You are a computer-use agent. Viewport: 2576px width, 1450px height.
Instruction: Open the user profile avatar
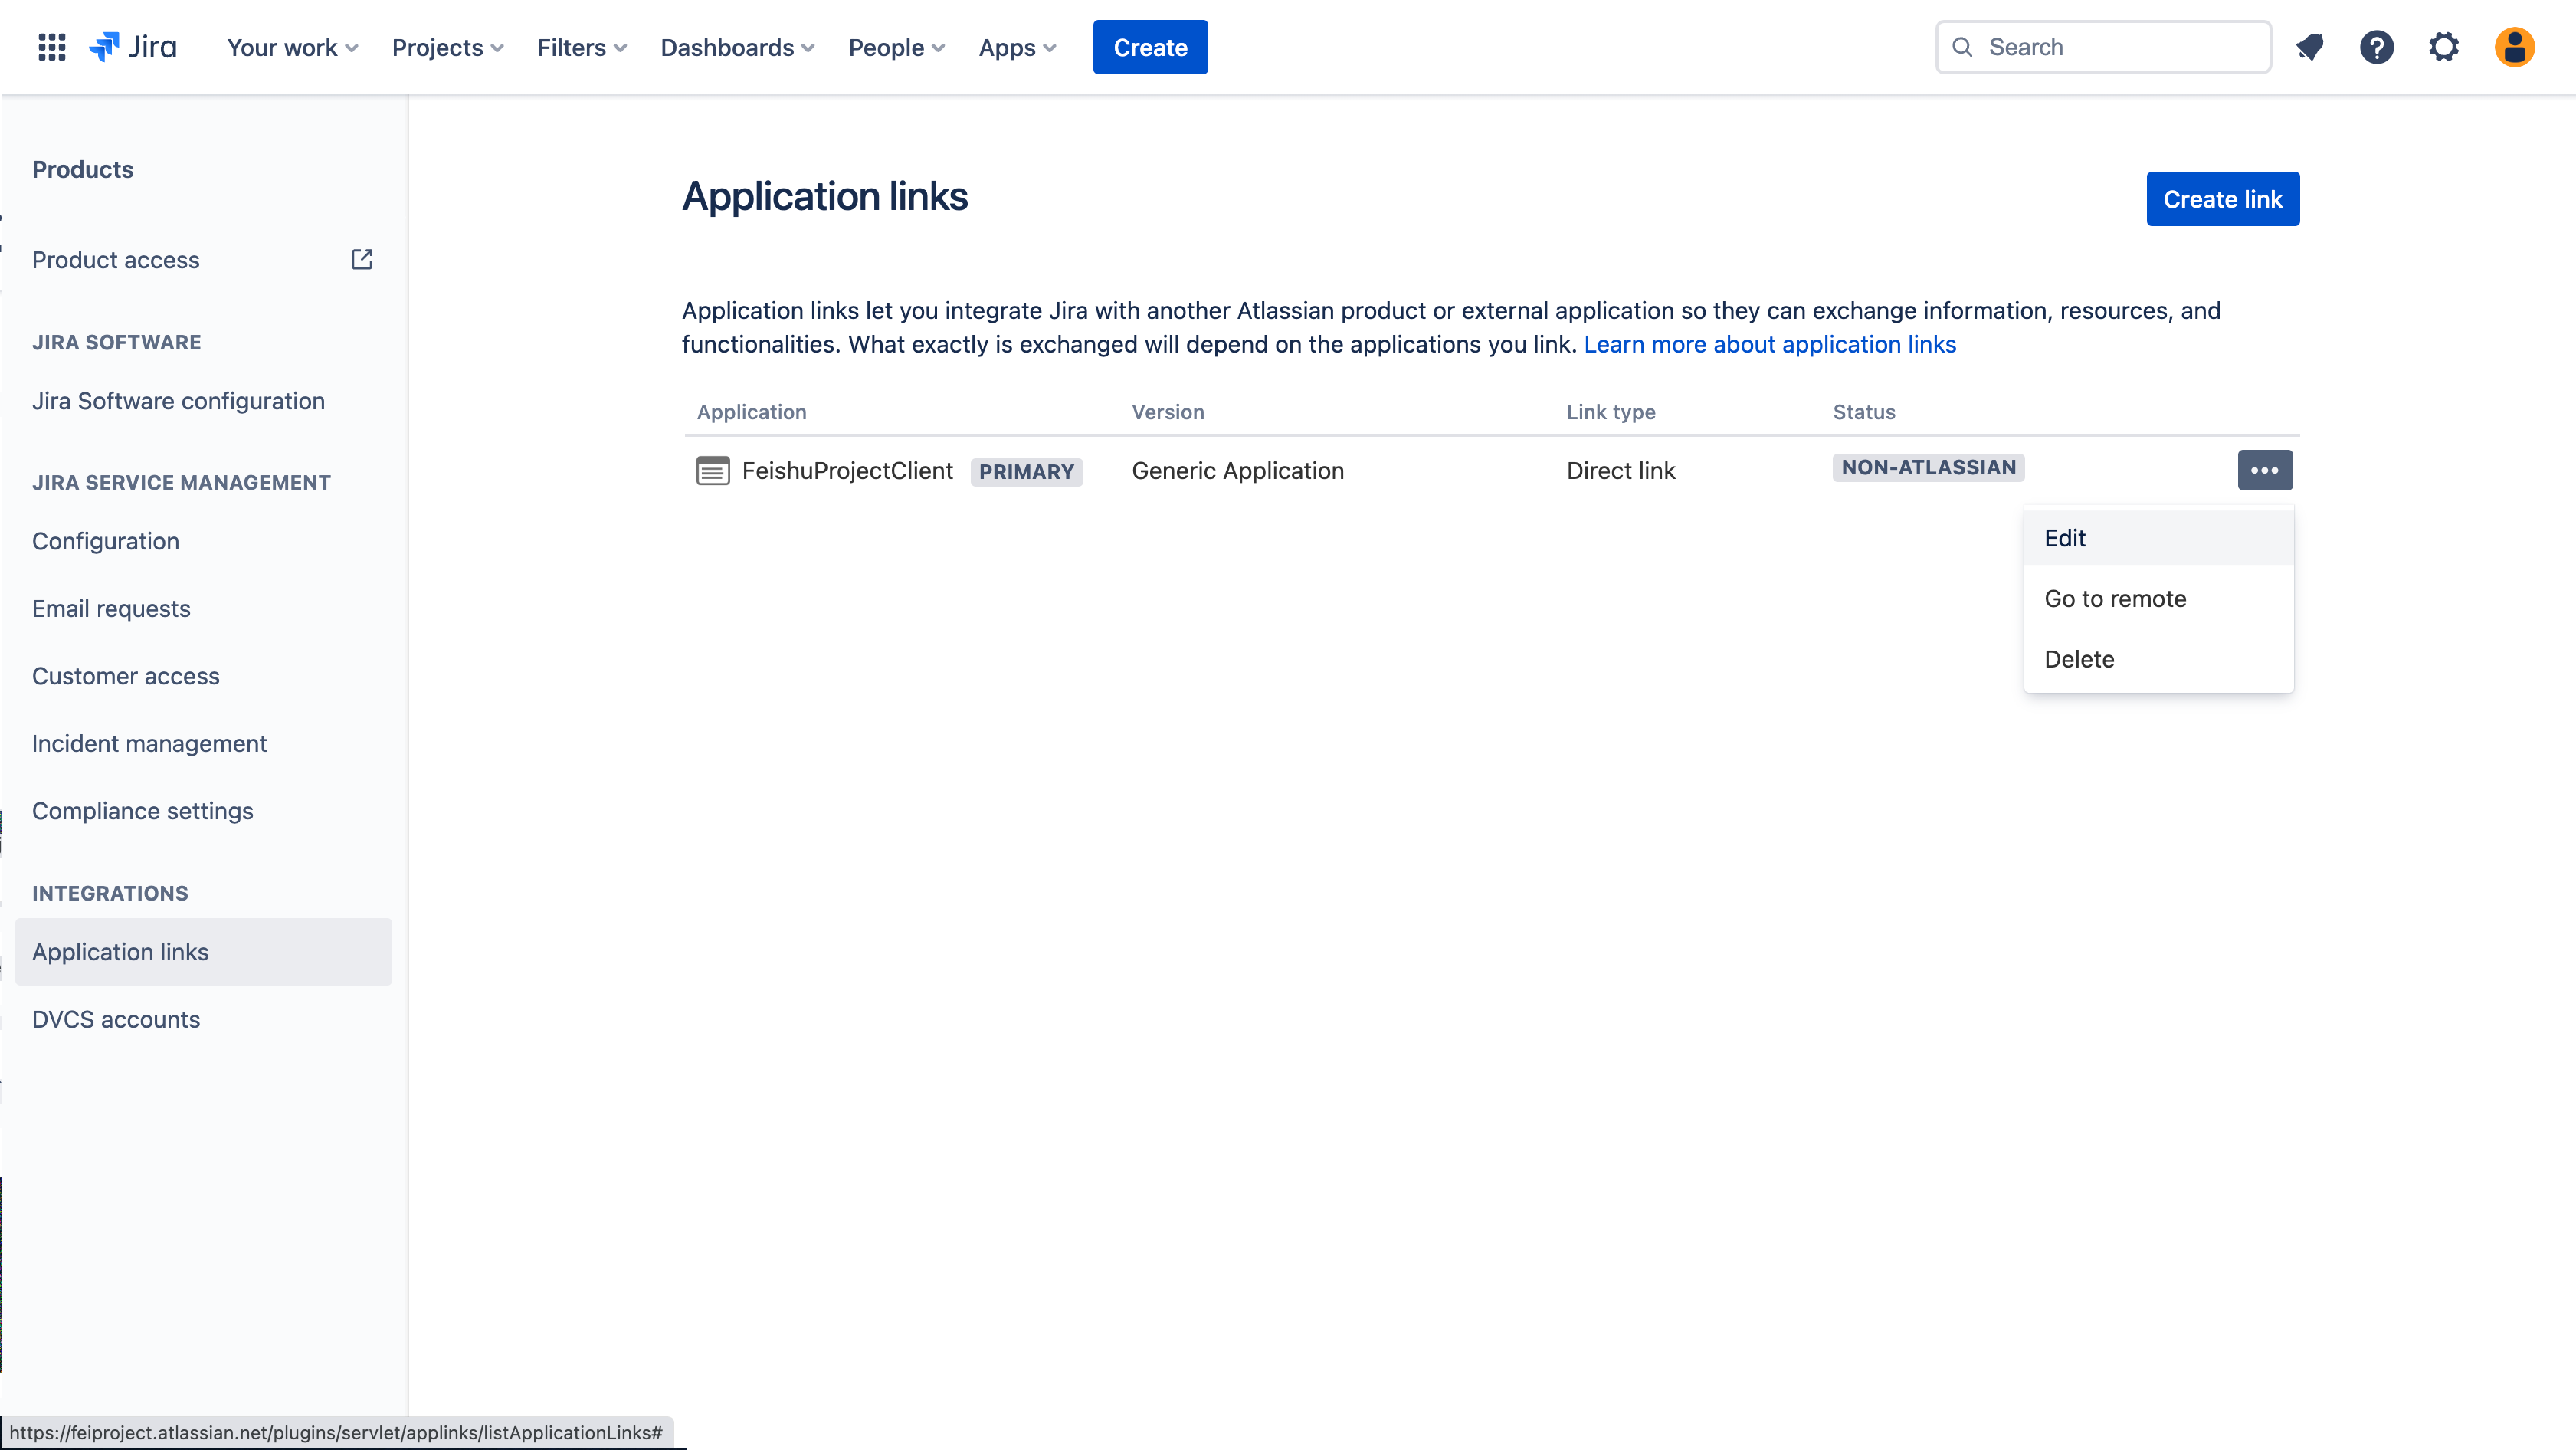click(x=2514, y=47)
